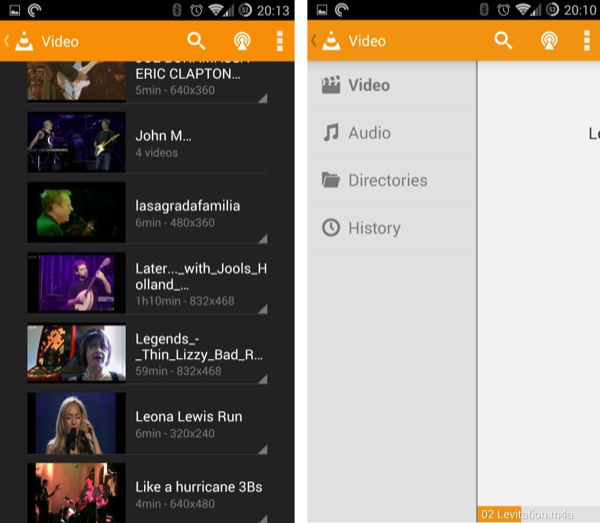Tap the 'John M...' title text
Image resolution: width=600 pixels, height=523 pixels.
pyautogui.click(x=163, y=135)
